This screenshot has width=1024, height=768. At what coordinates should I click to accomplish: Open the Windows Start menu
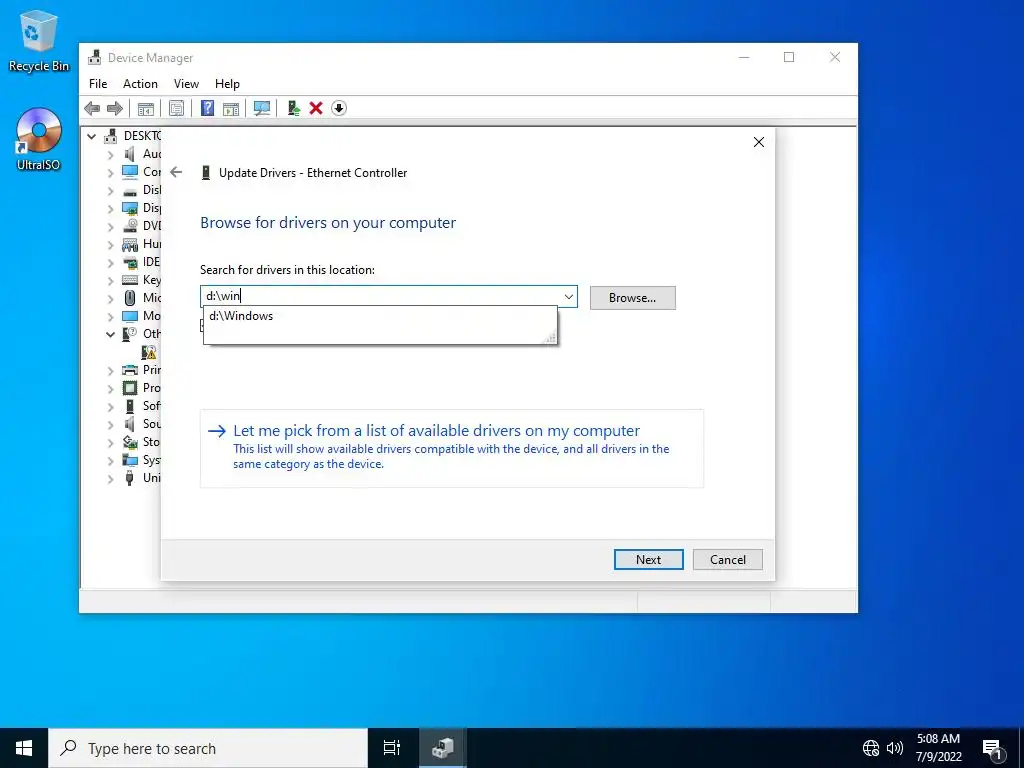click(x=24, y=748)
